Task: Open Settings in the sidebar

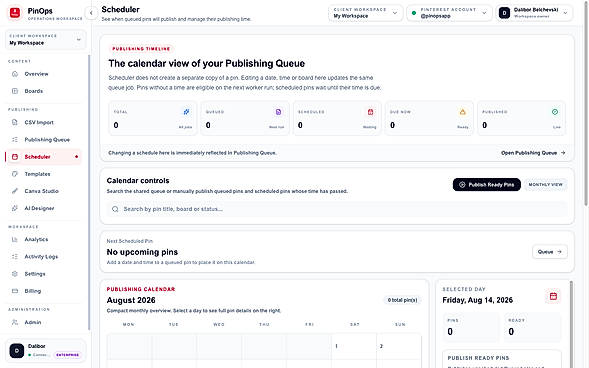Action: pos(43,274)
